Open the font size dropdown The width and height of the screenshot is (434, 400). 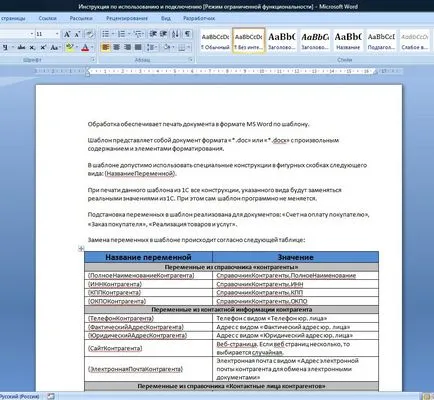click(x=57, y=34)
